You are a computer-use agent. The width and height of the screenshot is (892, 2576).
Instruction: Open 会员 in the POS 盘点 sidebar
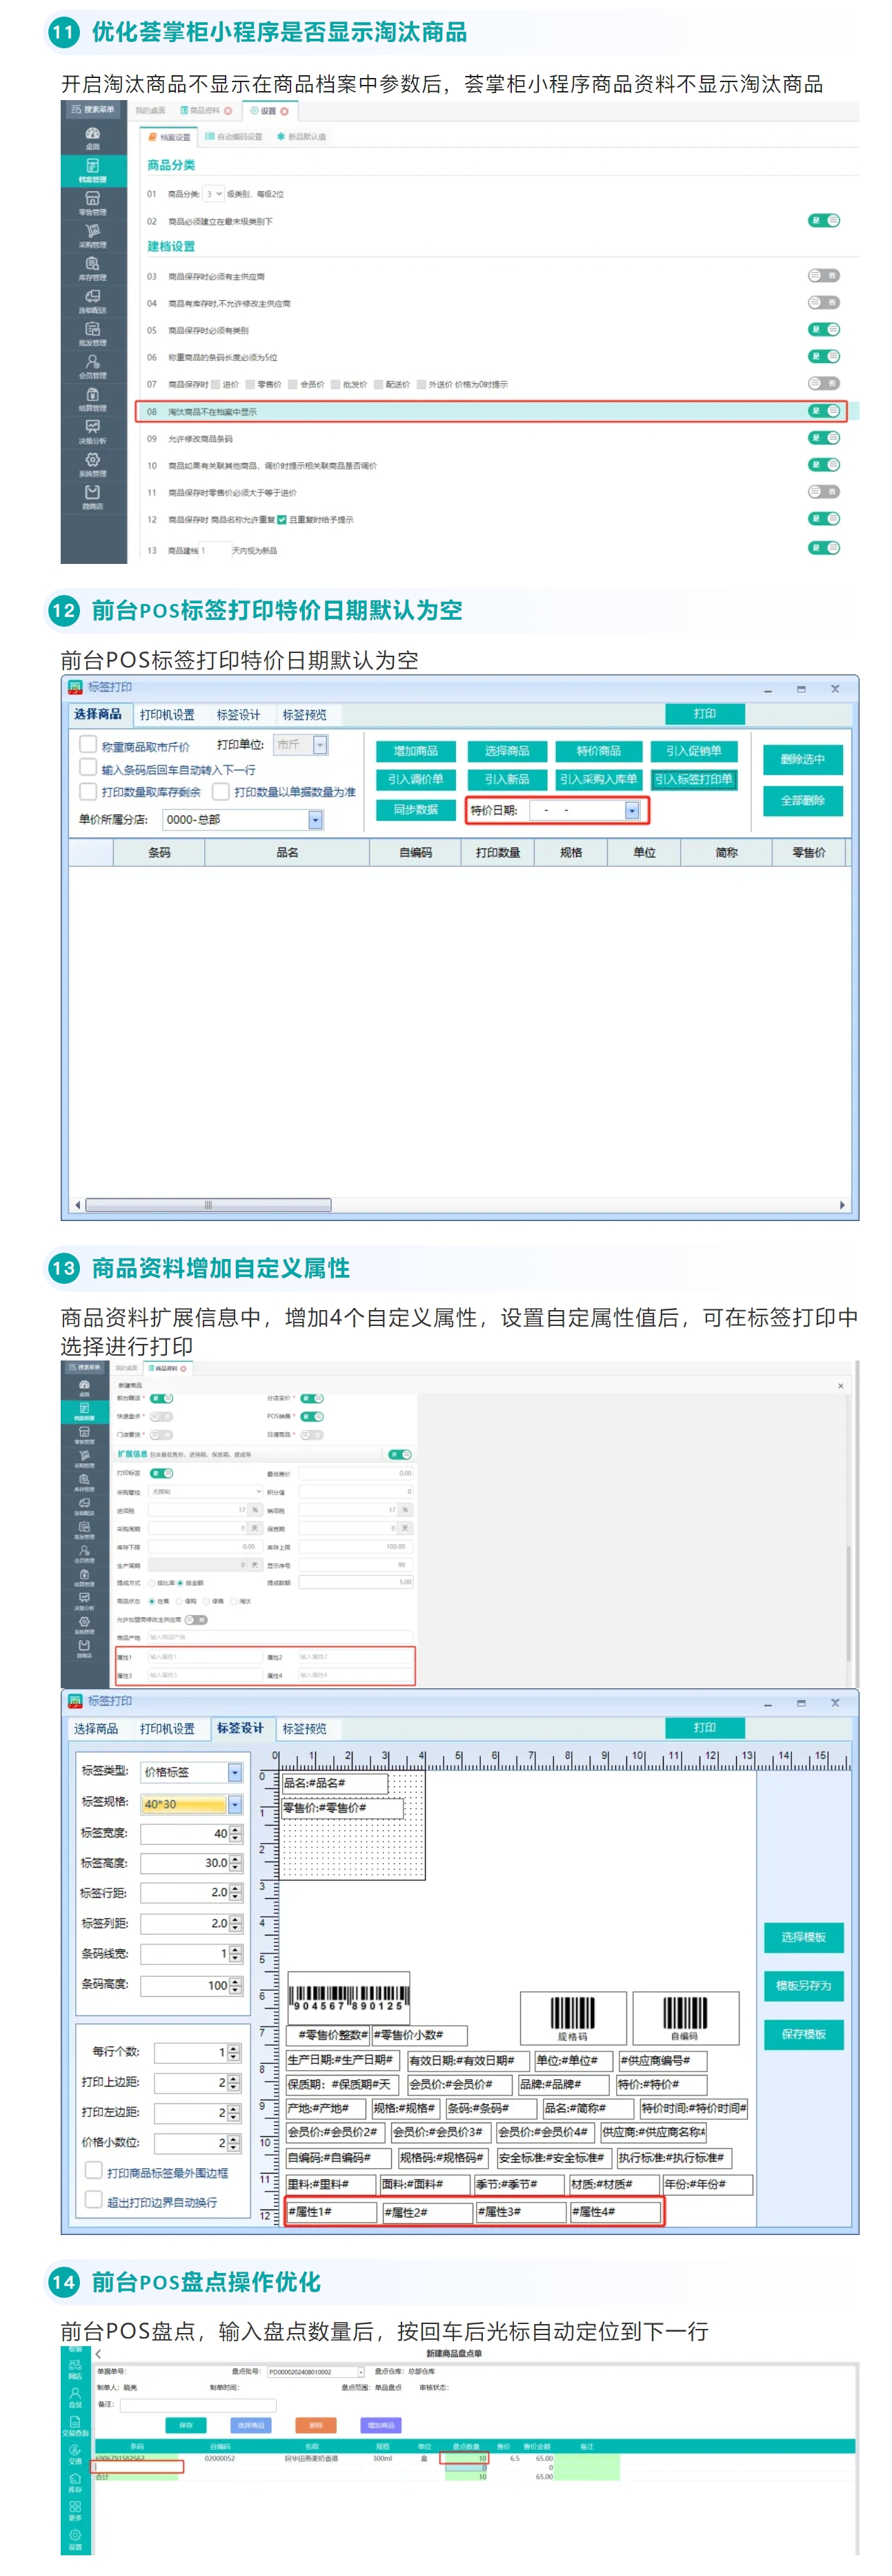(75, 2397)
